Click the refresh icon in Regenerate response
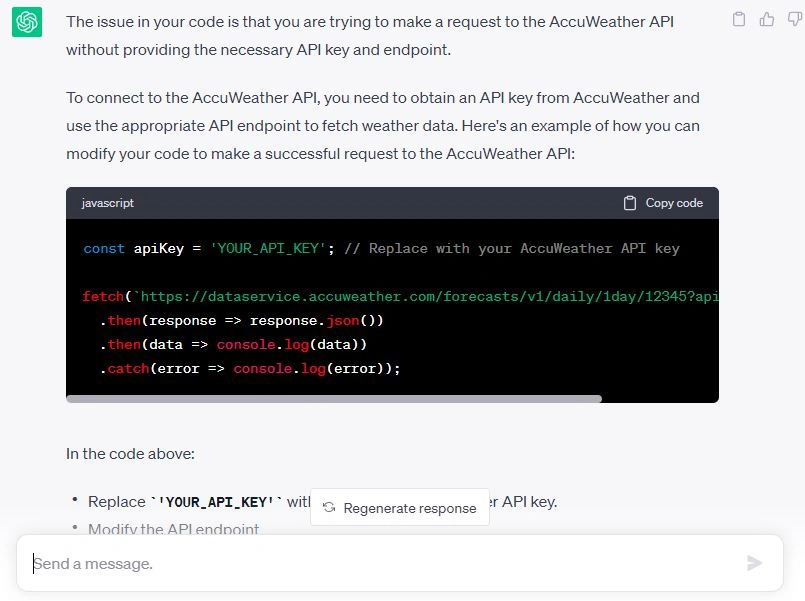The width and height of the screenshot is (805, 601). click(329, 507)
